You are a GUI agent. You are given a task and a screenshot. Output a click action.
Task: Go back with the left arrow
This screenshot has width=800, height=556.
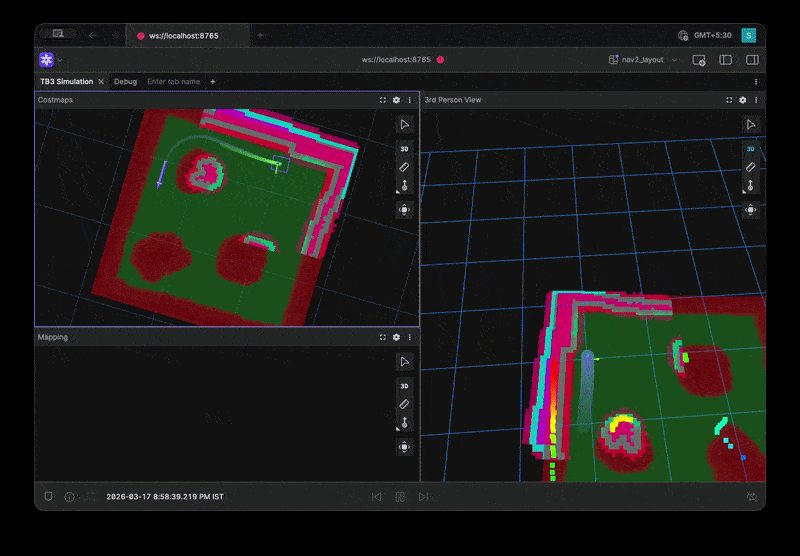[x=92, y=35]
